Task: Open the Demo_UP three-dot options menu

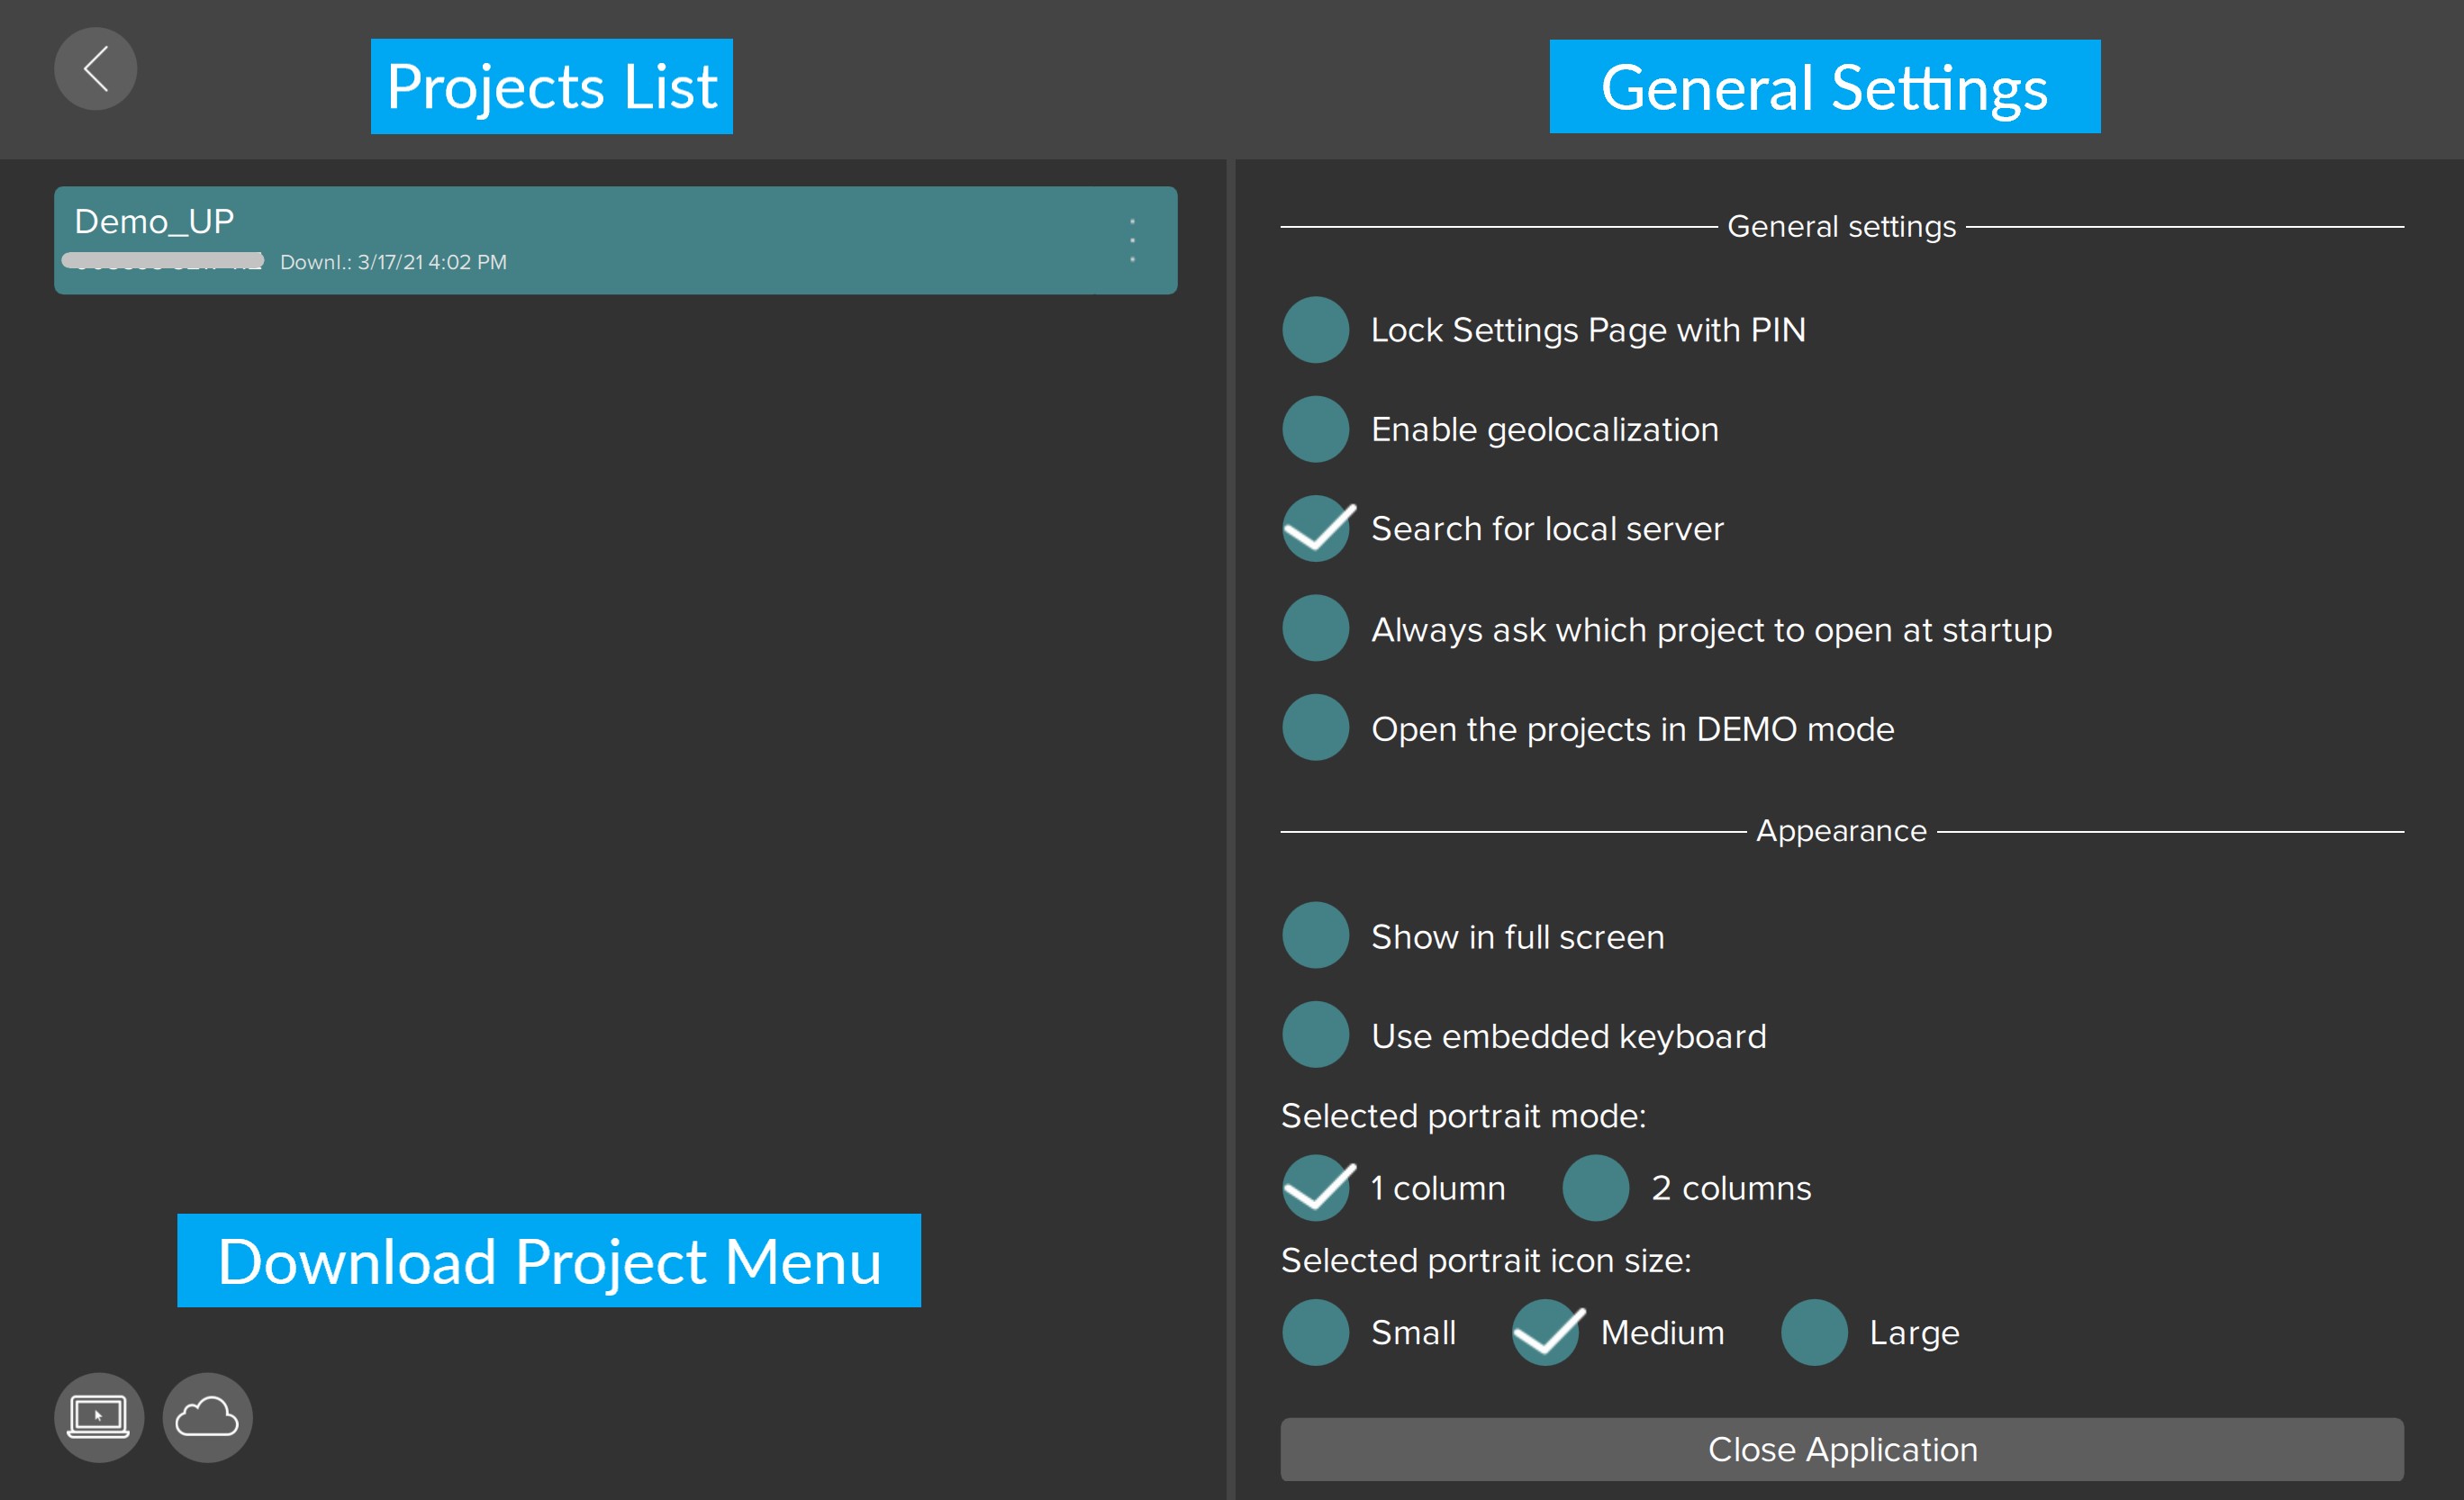Action: [x=1132, y=240]
